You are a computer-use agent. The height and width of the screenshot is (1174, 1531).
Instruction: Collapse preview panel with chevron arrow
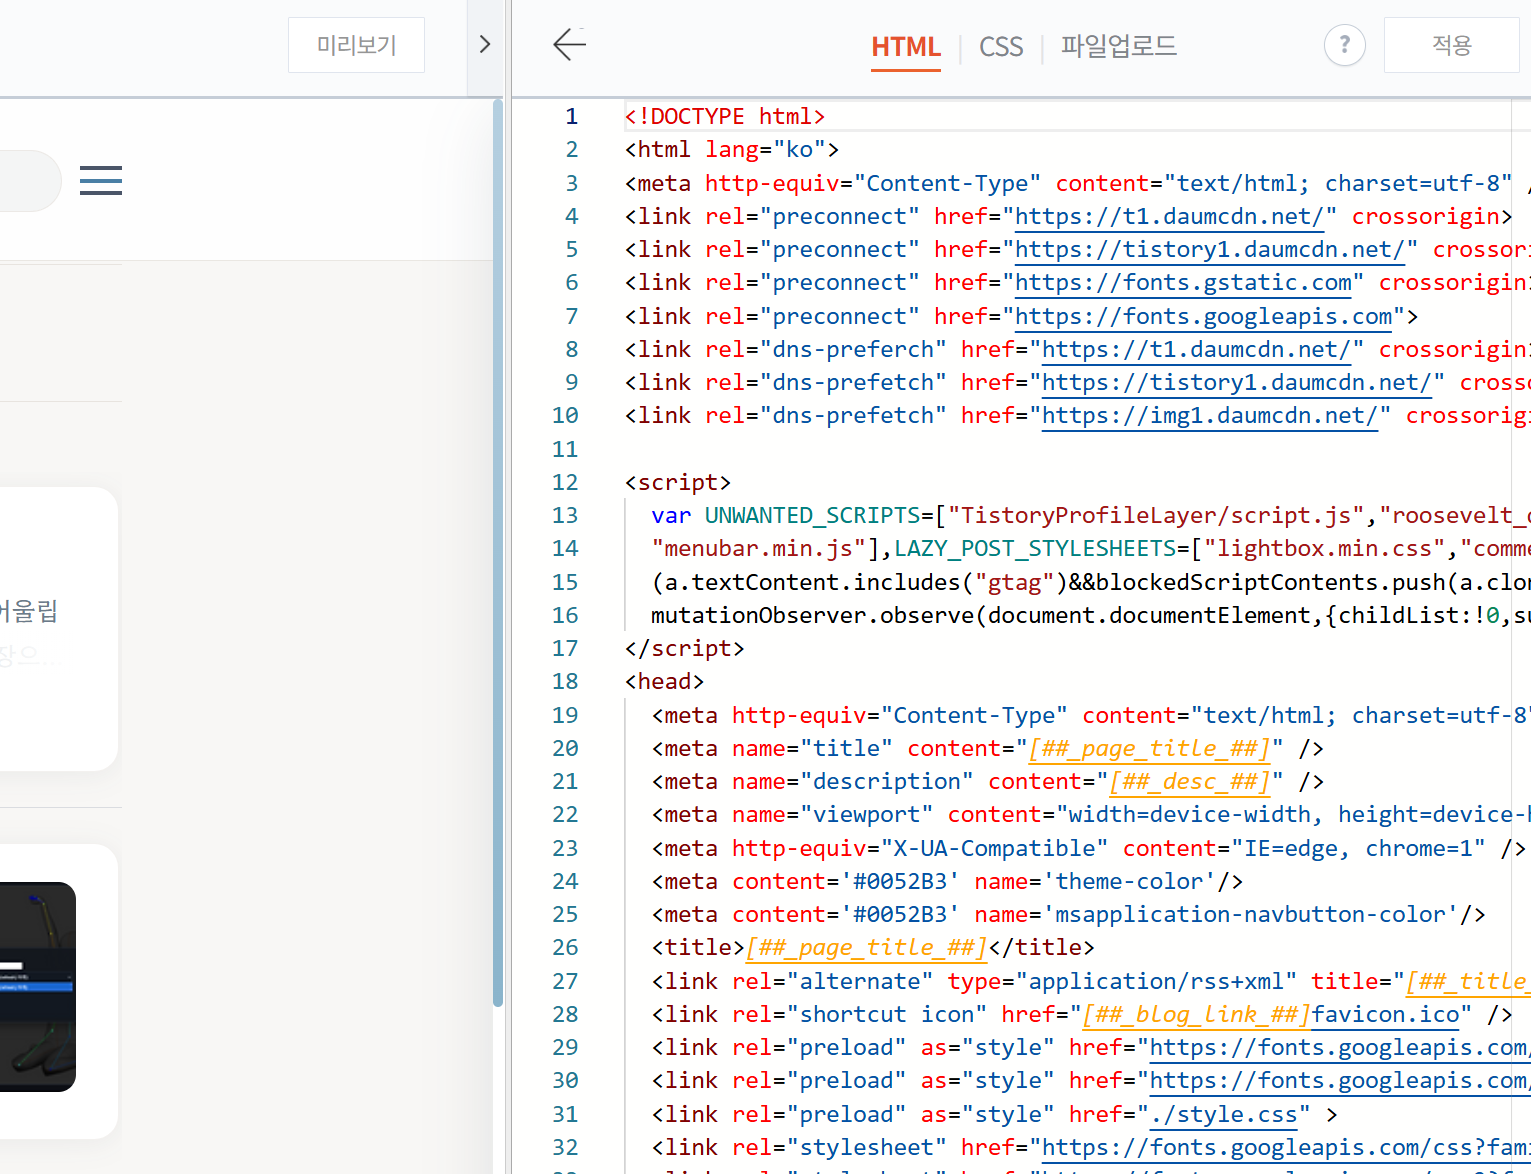tap(485, 44)
